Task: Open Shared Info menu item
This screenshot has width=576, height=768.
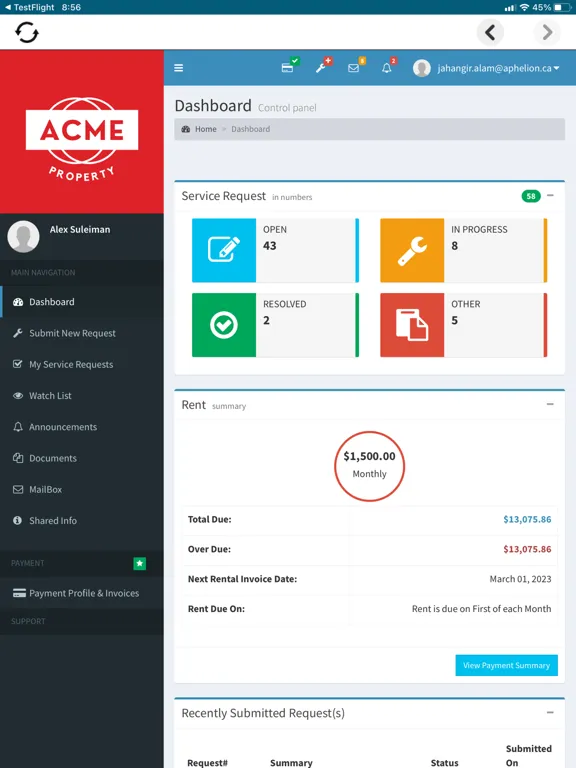Action: coord(82,521)
